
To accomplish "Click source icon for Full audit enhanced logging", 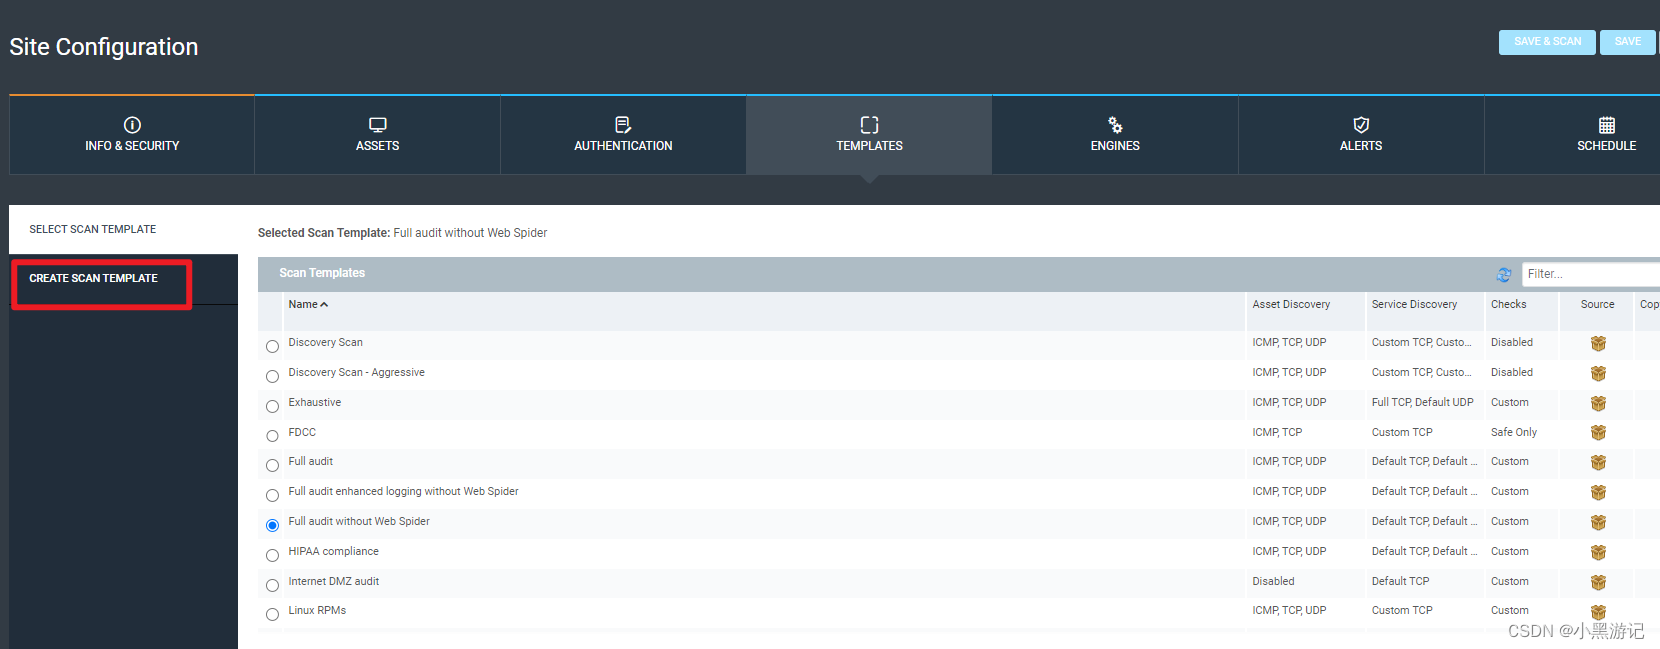I will coord(1598,493).
